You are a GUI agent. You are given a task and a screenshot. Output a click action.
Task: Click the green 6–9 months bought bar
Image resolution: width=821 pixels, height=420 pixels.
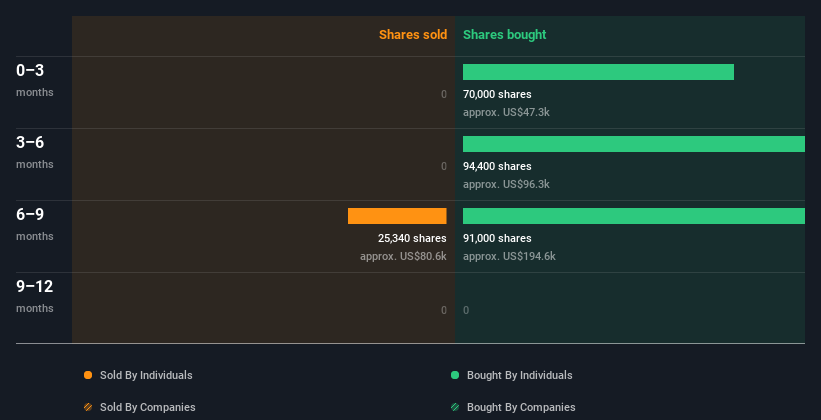coord(633,216)
